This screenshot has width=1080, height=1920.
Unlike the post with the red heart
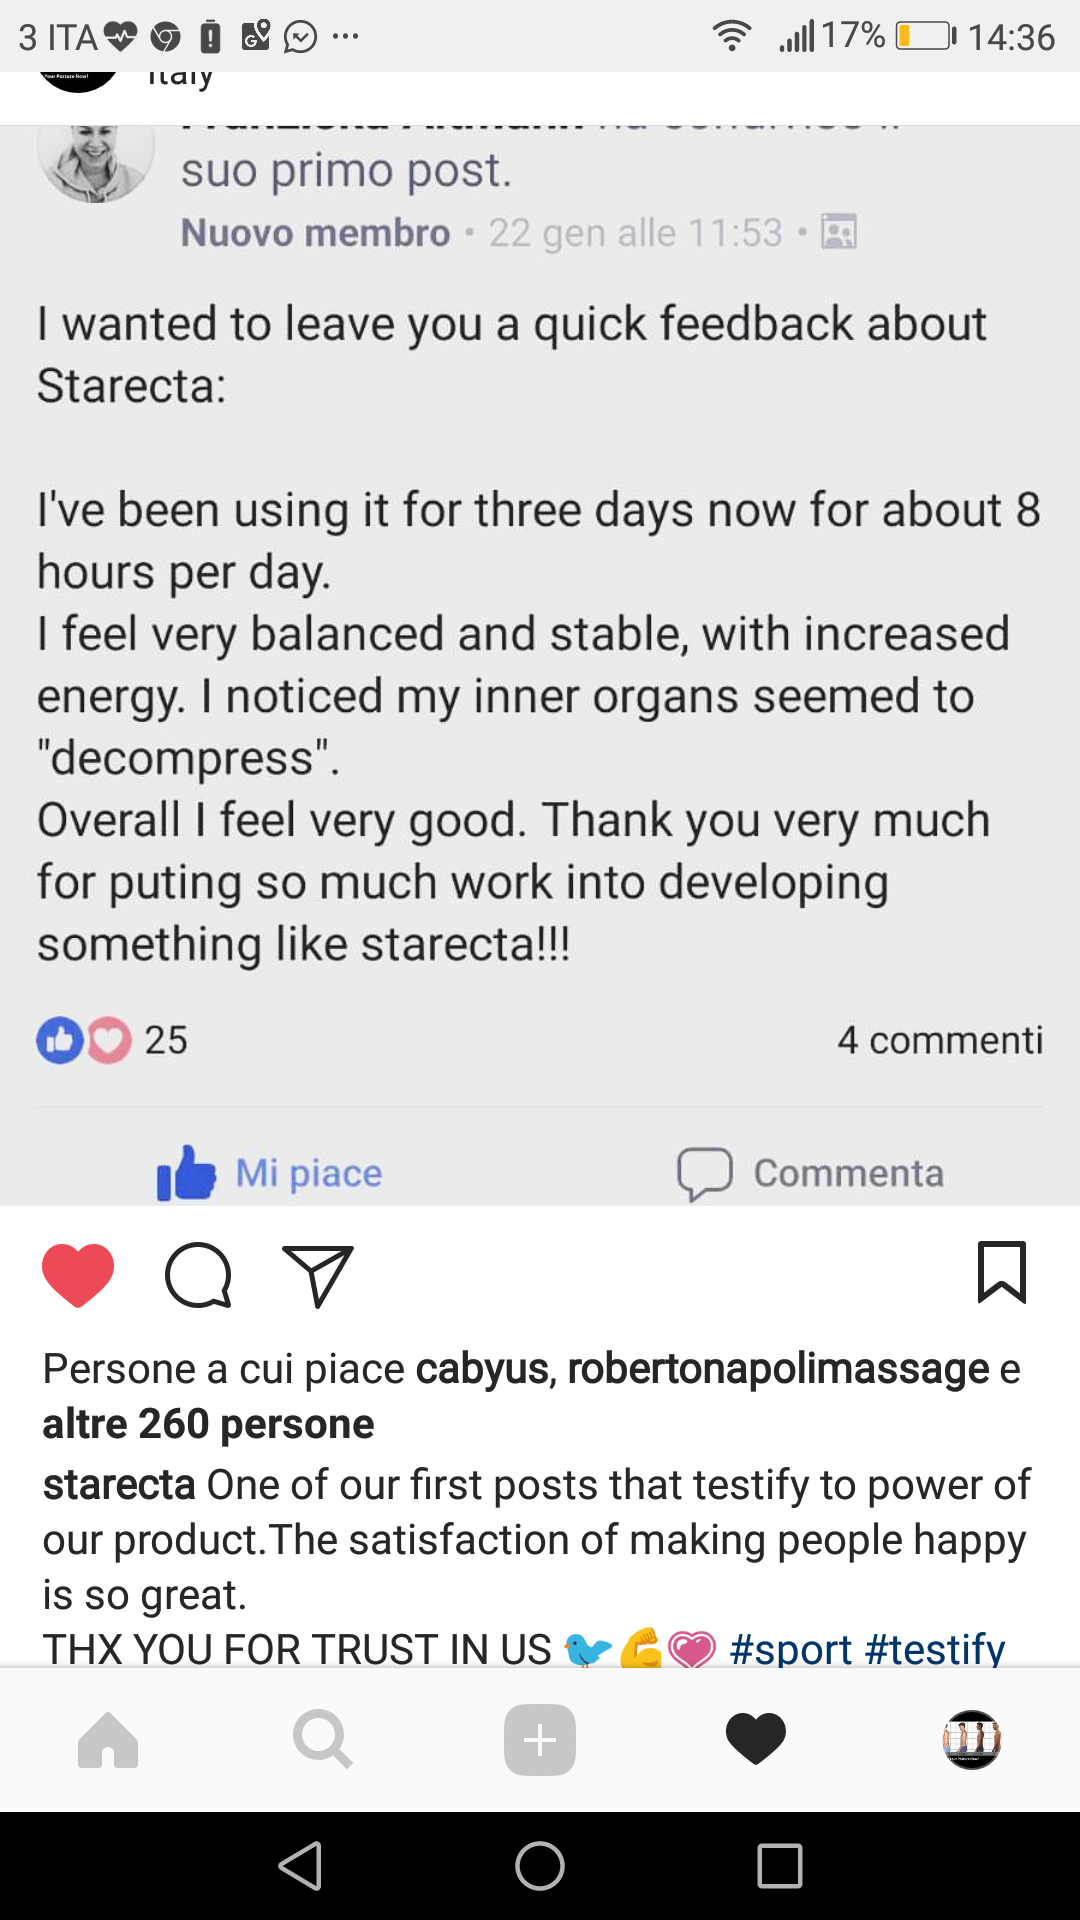[78, 1275]
